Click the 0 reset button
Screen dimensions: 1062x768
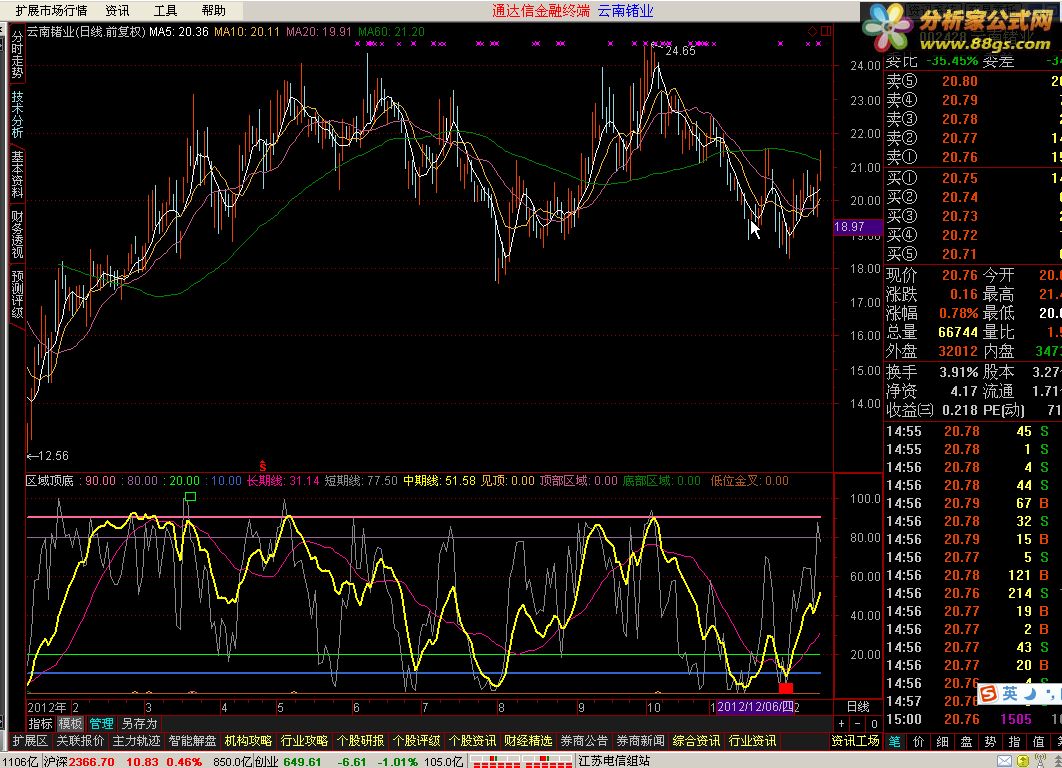[874, 724]
